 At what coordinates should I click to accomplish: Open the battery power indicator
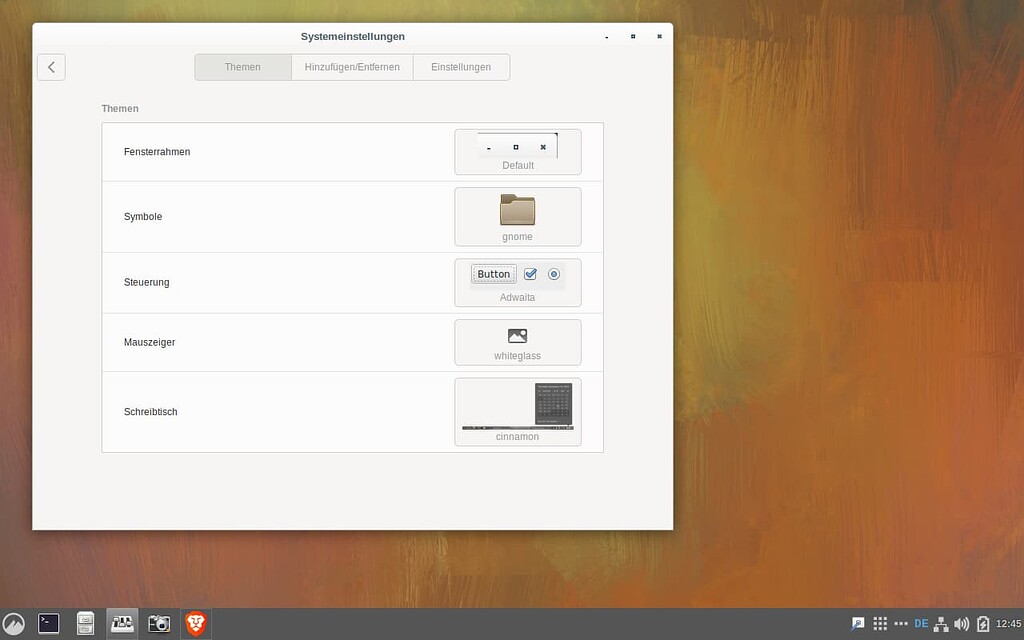coord(983,624)
